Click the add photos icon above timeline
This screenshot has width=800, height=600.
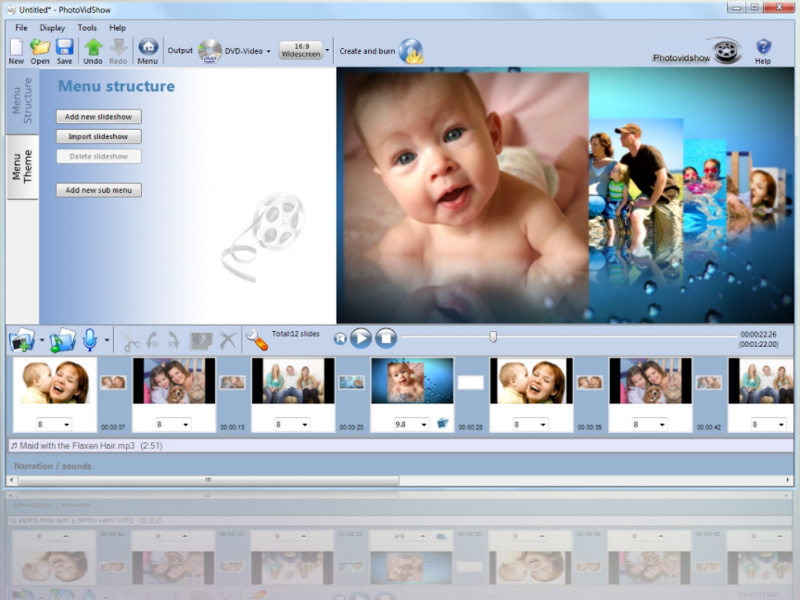(21, 340)
